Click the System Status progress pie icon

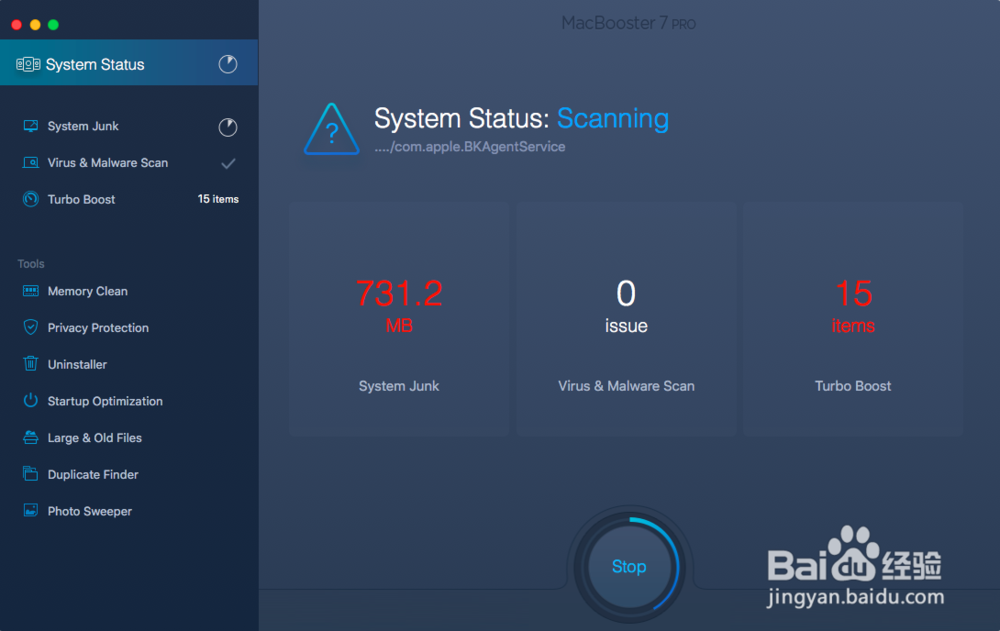228,64
